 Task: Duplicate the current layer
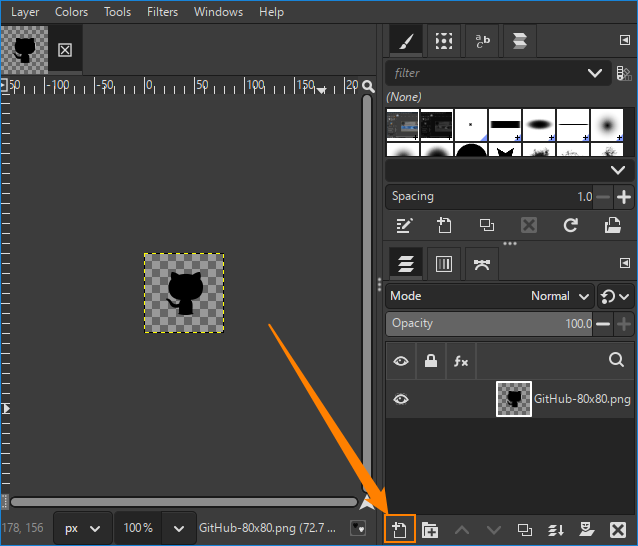coord(524,530)
